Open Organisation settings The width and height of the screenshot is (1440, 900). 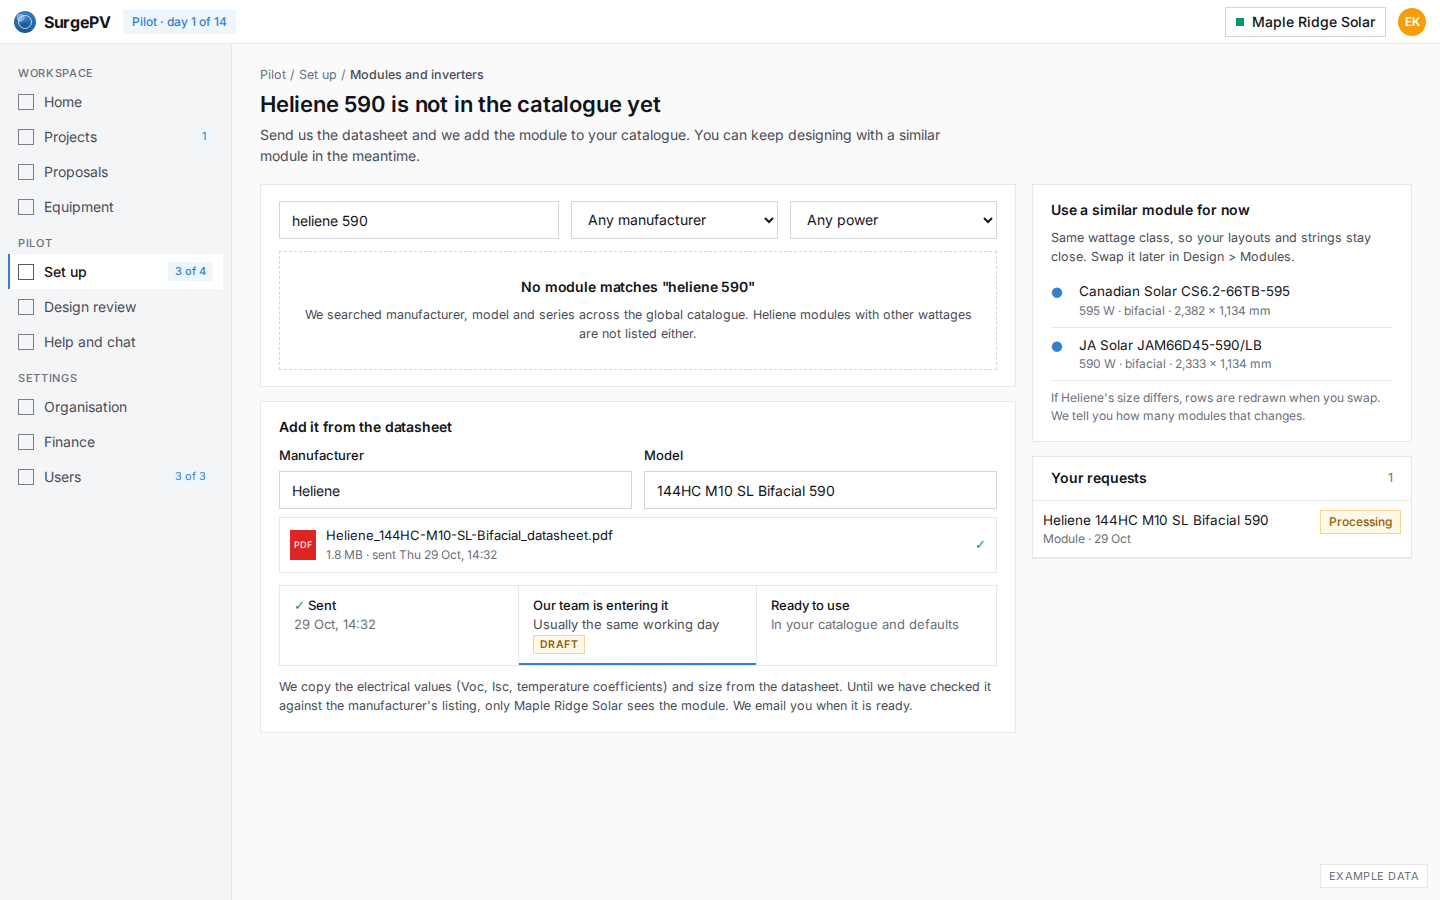pyautogui.click(x=115, y=407)
